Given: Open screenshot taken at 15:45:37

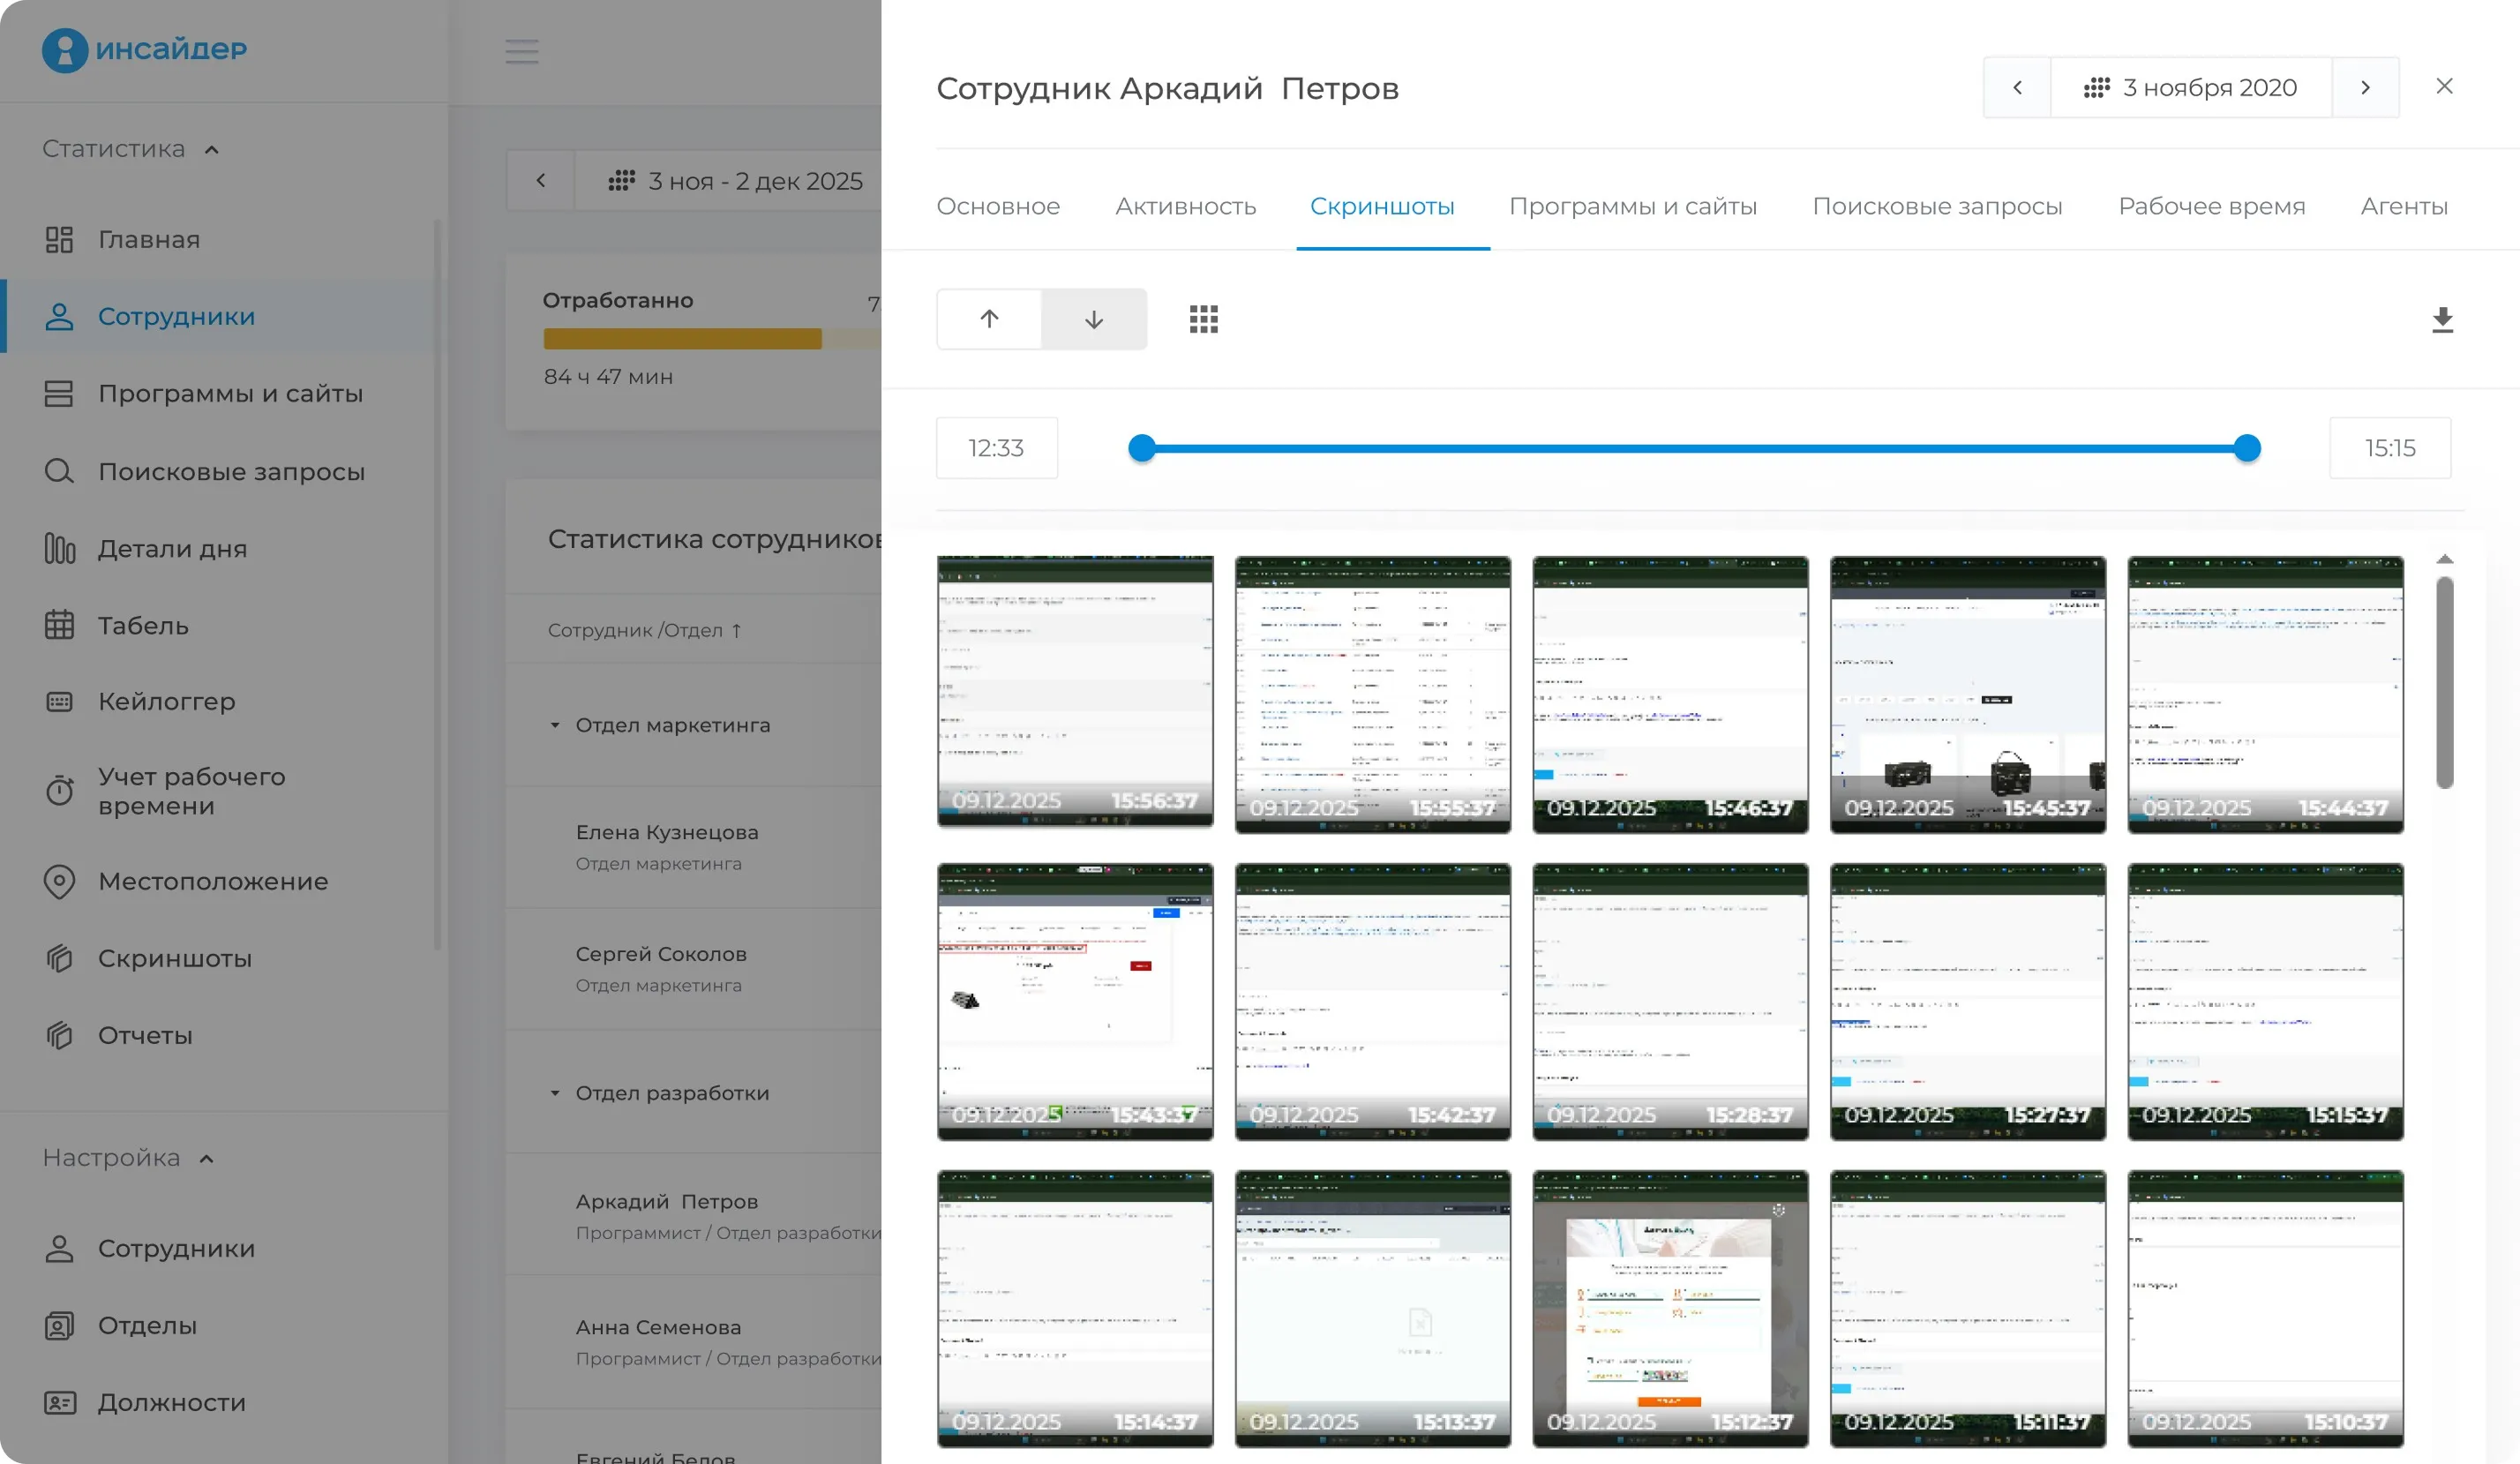Looking at the screenshot, I should point(1967,694).
